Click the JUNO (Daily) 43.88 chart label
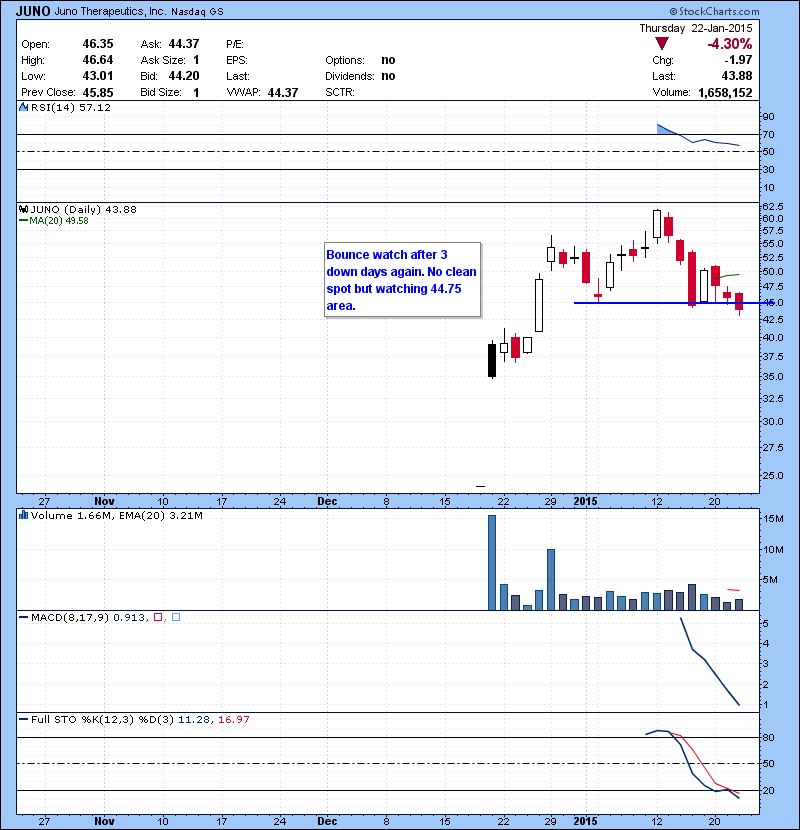Screen dimensions: 800x830 click(x=83, y=209)
